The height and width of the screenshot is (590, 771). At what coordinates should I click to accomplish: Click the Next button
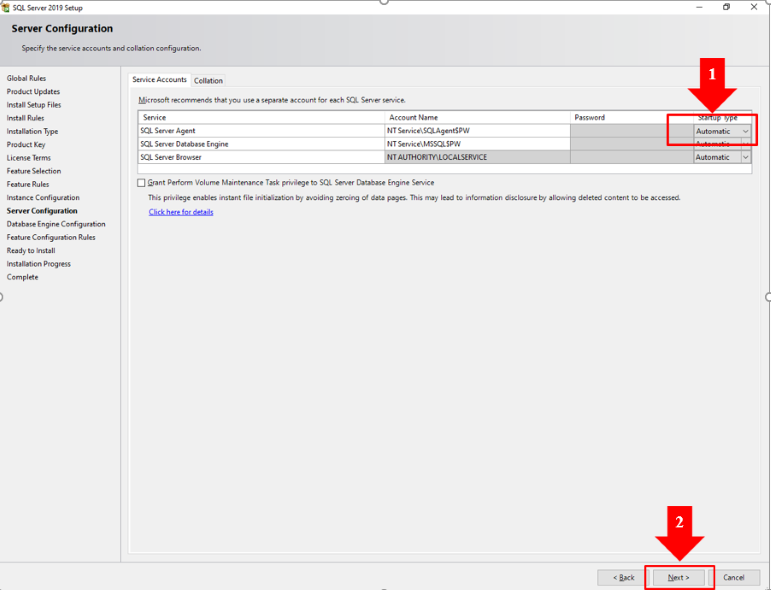679,577
